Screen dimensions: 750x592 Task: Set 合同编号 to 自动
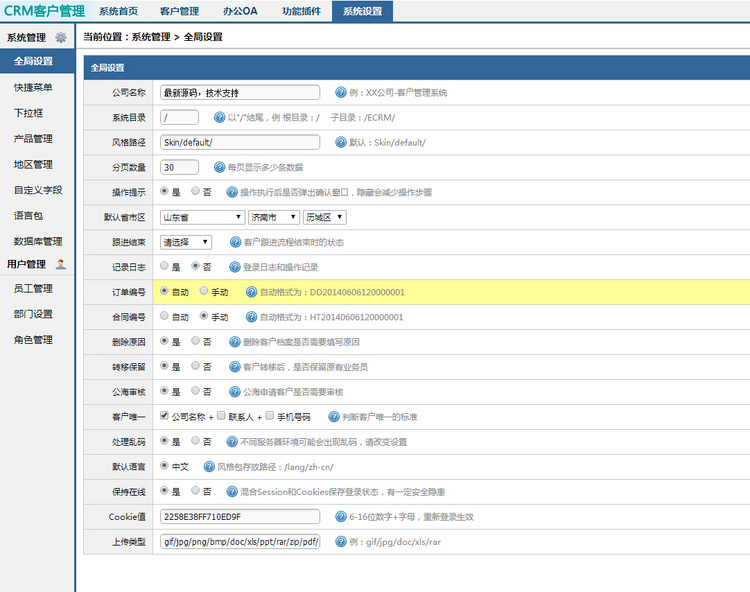point(164,315)
